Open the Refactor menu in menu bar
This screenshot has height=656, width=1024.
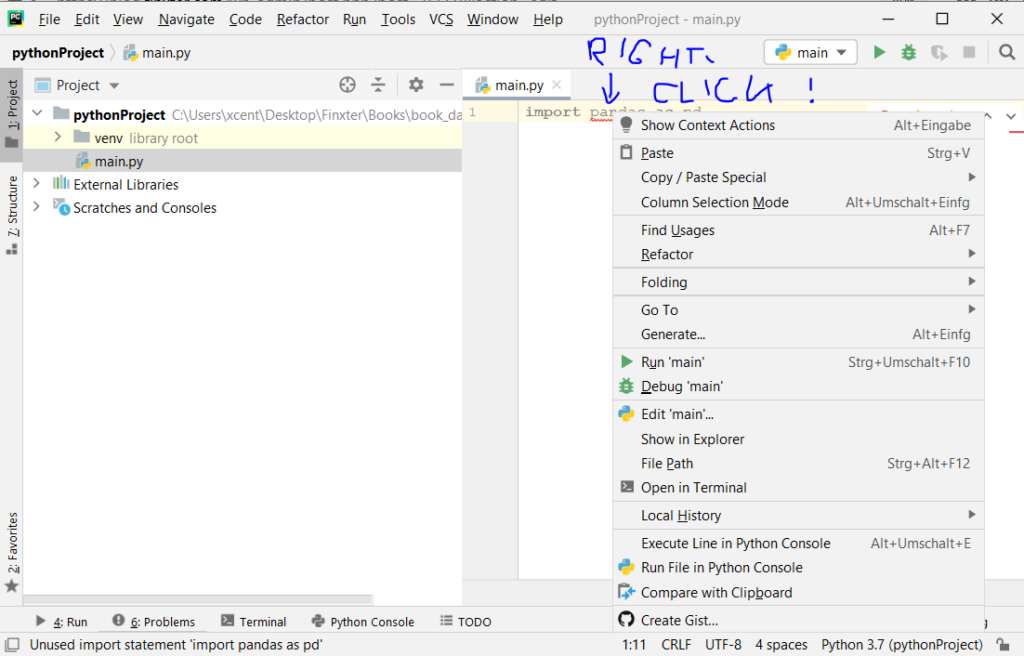[x=302, y=19]
